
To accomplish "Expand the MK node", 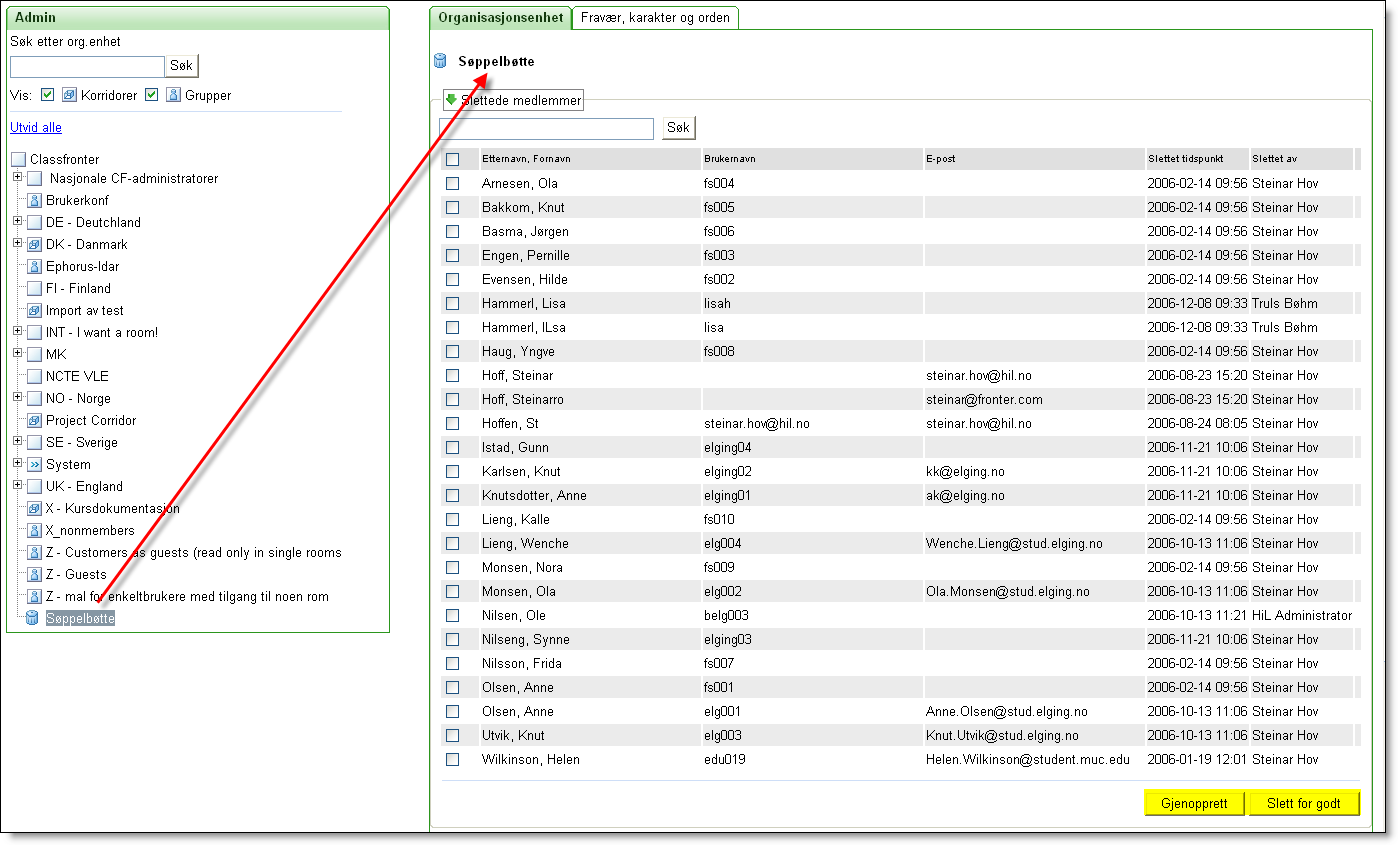I will (x=17, y=353).
